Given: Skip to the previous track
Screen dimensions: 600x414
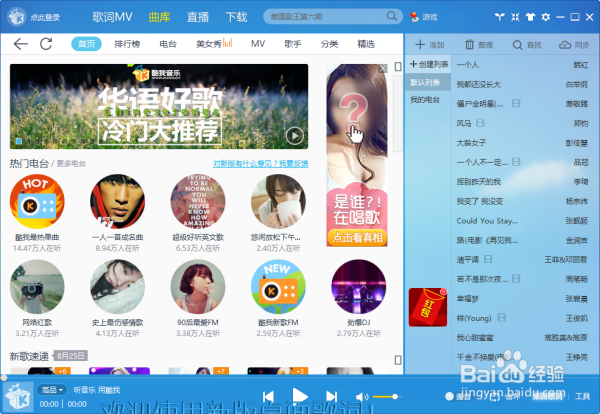Looking at the screenshot, I should (x=269, y=397).
